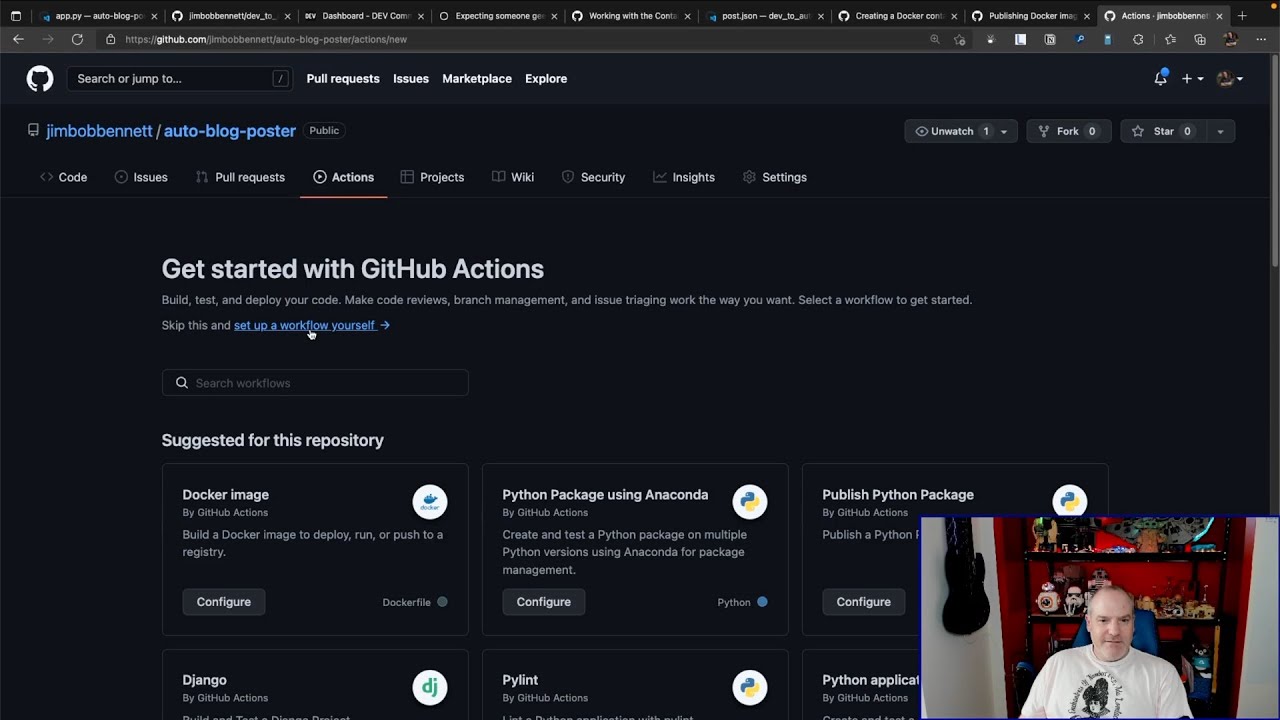Switch to the Issues repository tab
Viewport: 1280px width, 720px height.
pyautogui.click(x=141, y=177)
